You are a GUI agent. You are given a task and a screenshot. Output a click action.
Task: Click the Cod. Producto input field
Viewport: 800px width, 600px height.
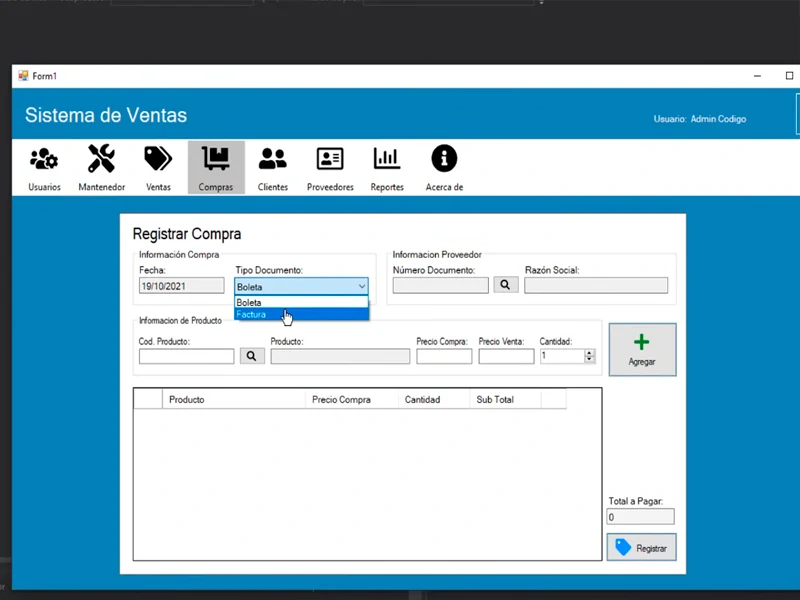pos(186,356)
